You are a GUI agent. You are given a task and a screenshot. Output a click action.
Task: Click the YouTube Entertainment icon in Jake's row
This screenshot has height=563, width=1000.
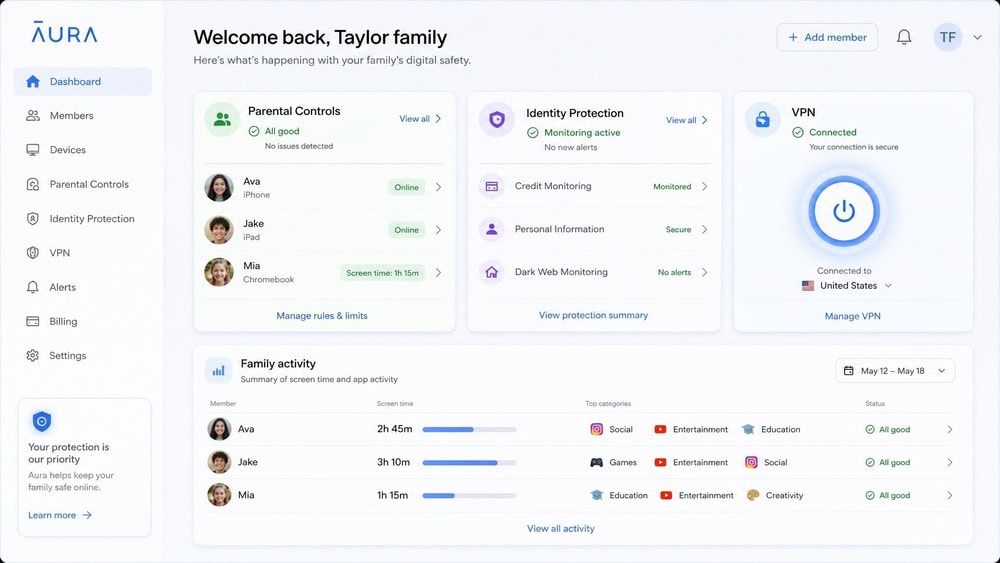pos(660,462)
